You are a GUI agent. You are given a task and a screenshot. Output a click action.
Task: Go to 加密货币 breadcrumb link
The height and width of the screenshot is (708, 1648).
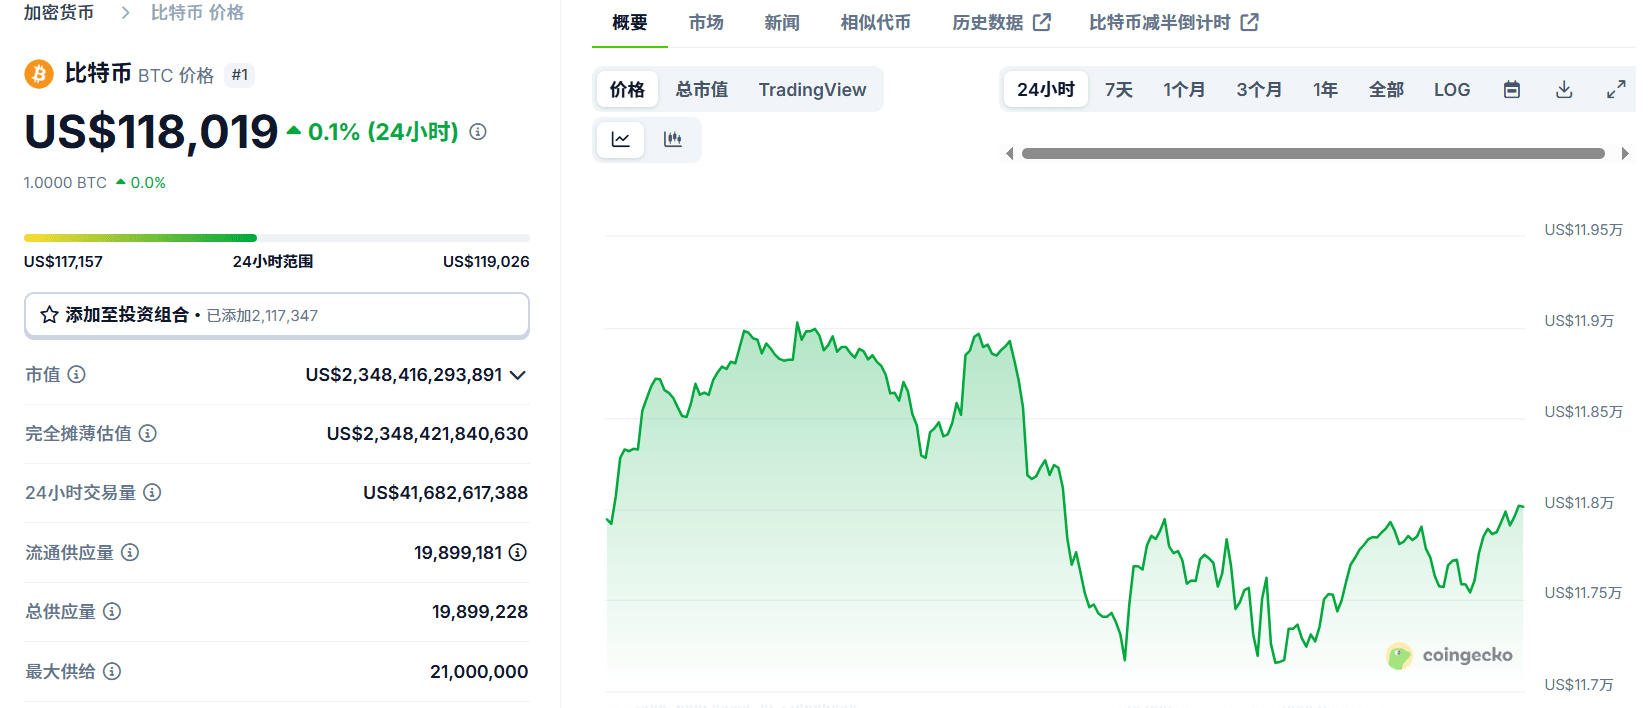[59, 13]
